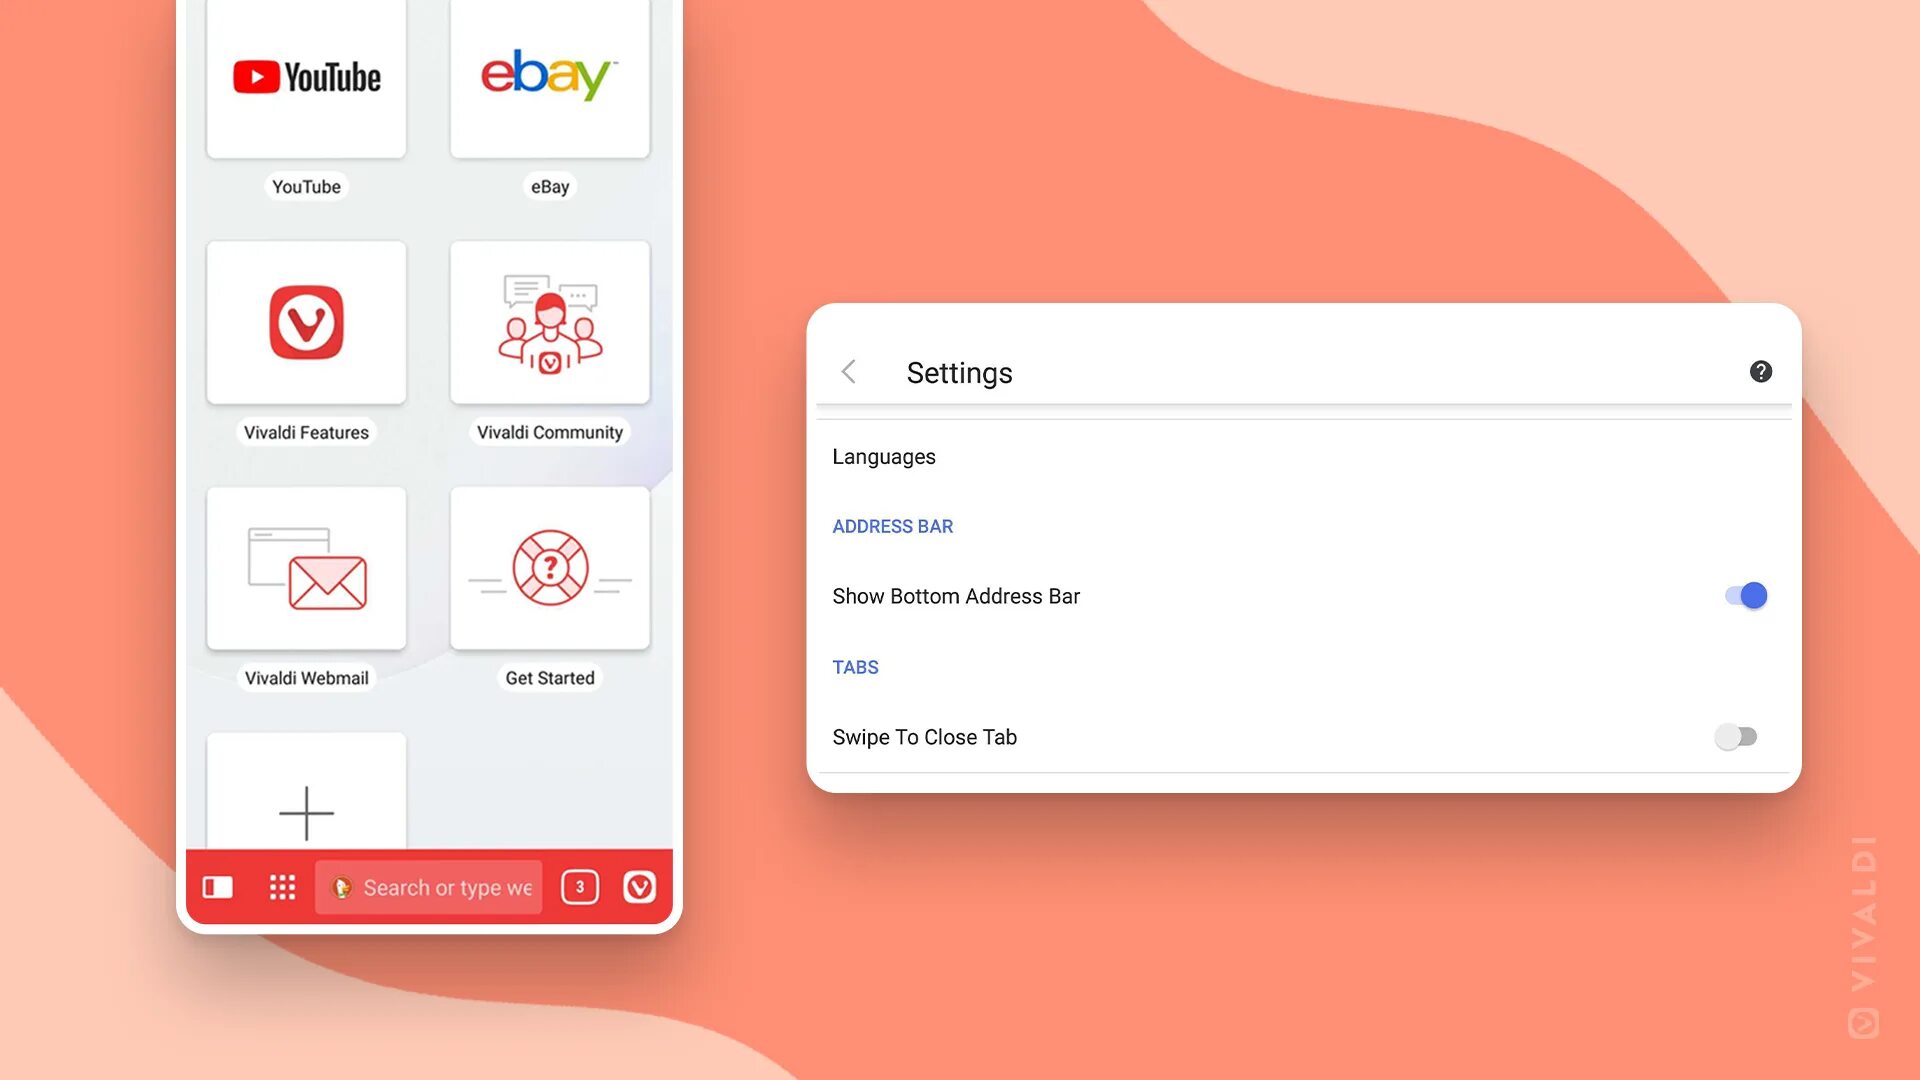Expand the ADDRESS BAR settings group
1920x1080 pixels.
pos(891,526)
